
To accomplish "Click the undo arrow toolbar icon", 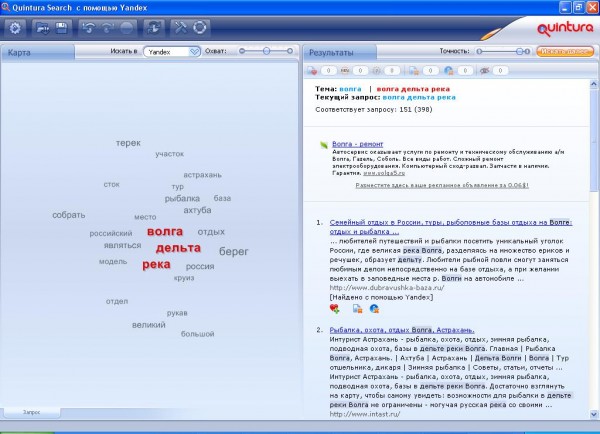I will point(89,27).
